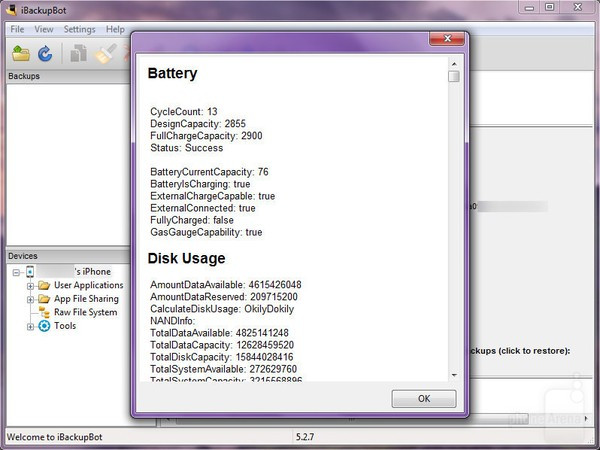
Task: Click the refresh toolbar icon
Action: 45,52
